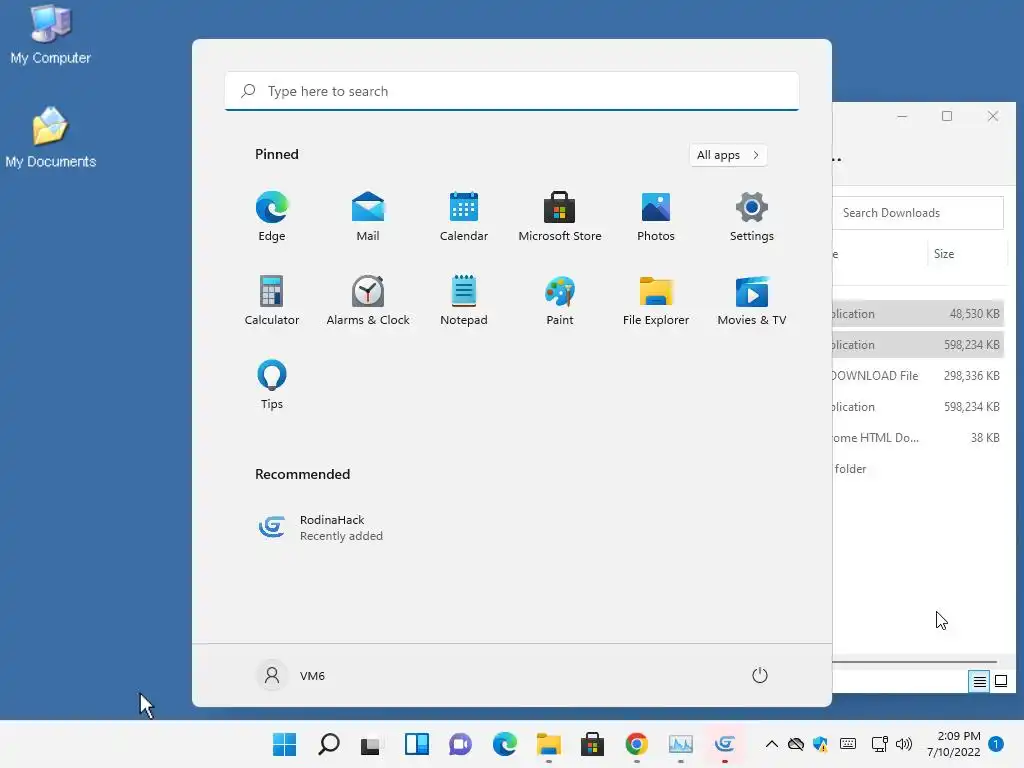The width and height of the screenshot is (1024, 768).
Task: Launch Notepad from pinned apps
Action: [464, 300]
